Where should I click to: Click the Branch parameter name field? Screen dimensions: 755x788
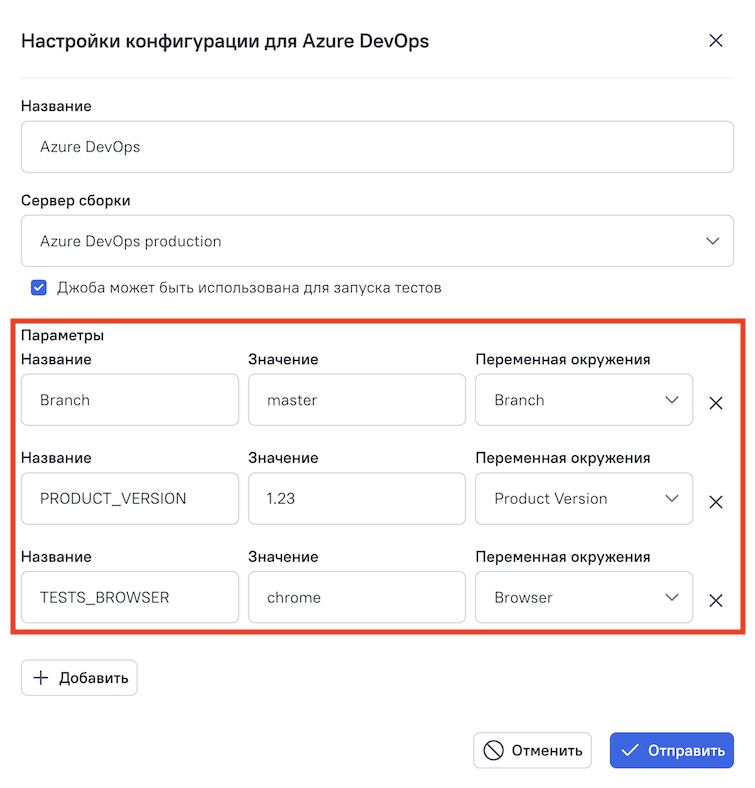click(x=130, y=400)
